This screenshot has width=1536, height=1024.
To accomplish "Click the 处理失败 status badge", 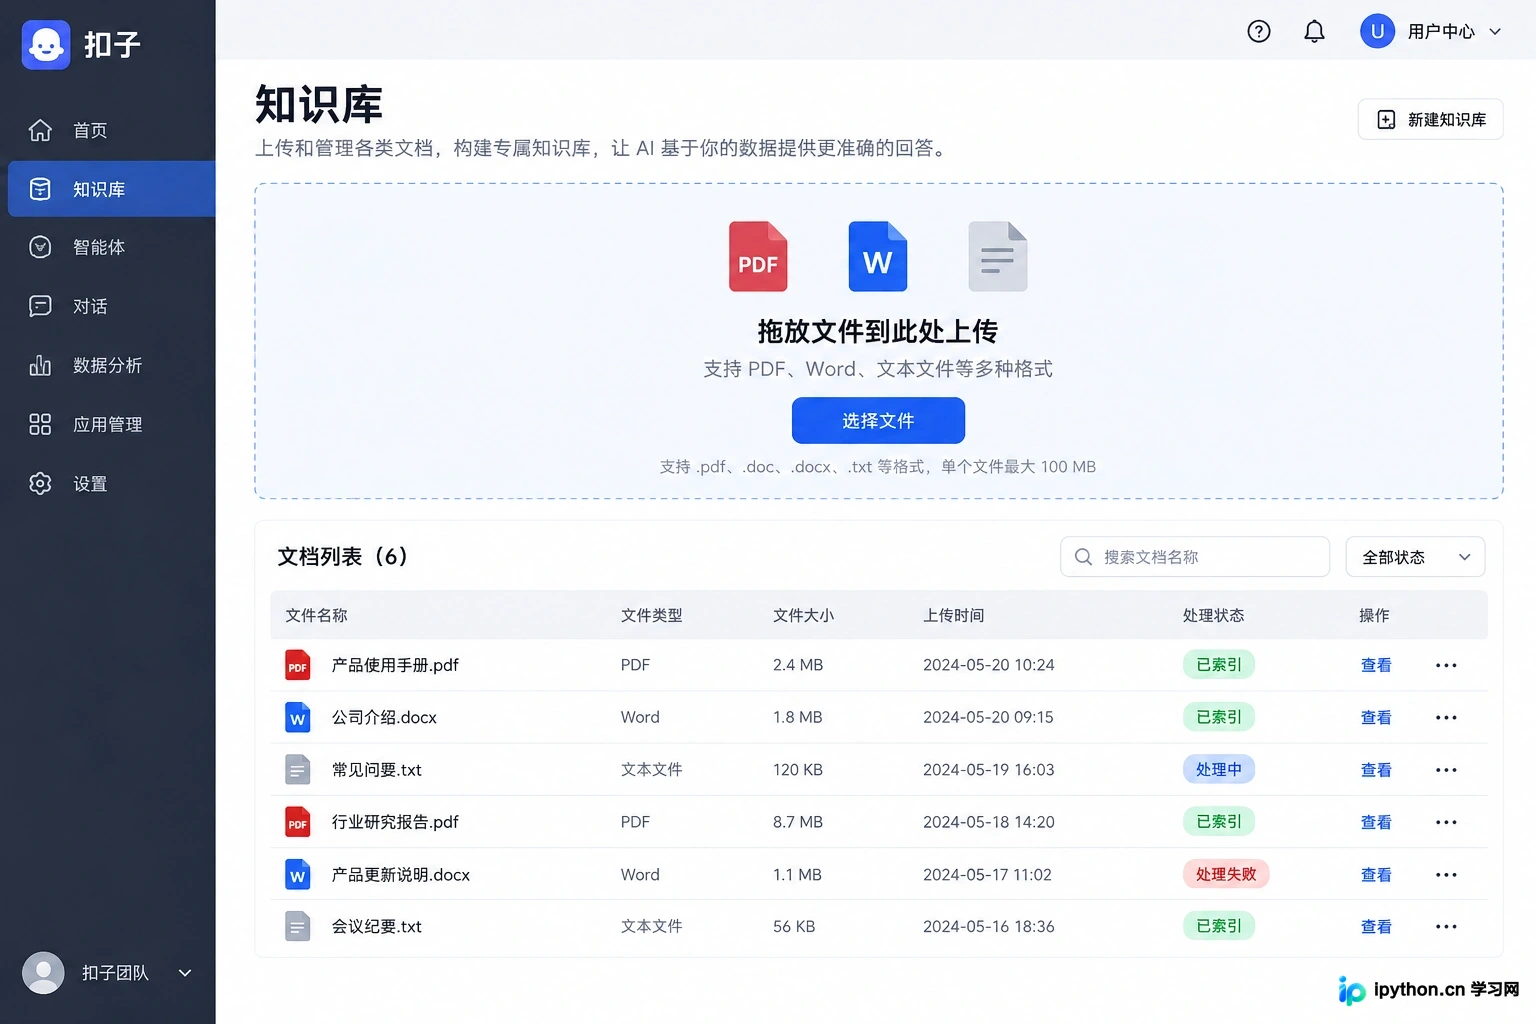I will pos(1226,874).
